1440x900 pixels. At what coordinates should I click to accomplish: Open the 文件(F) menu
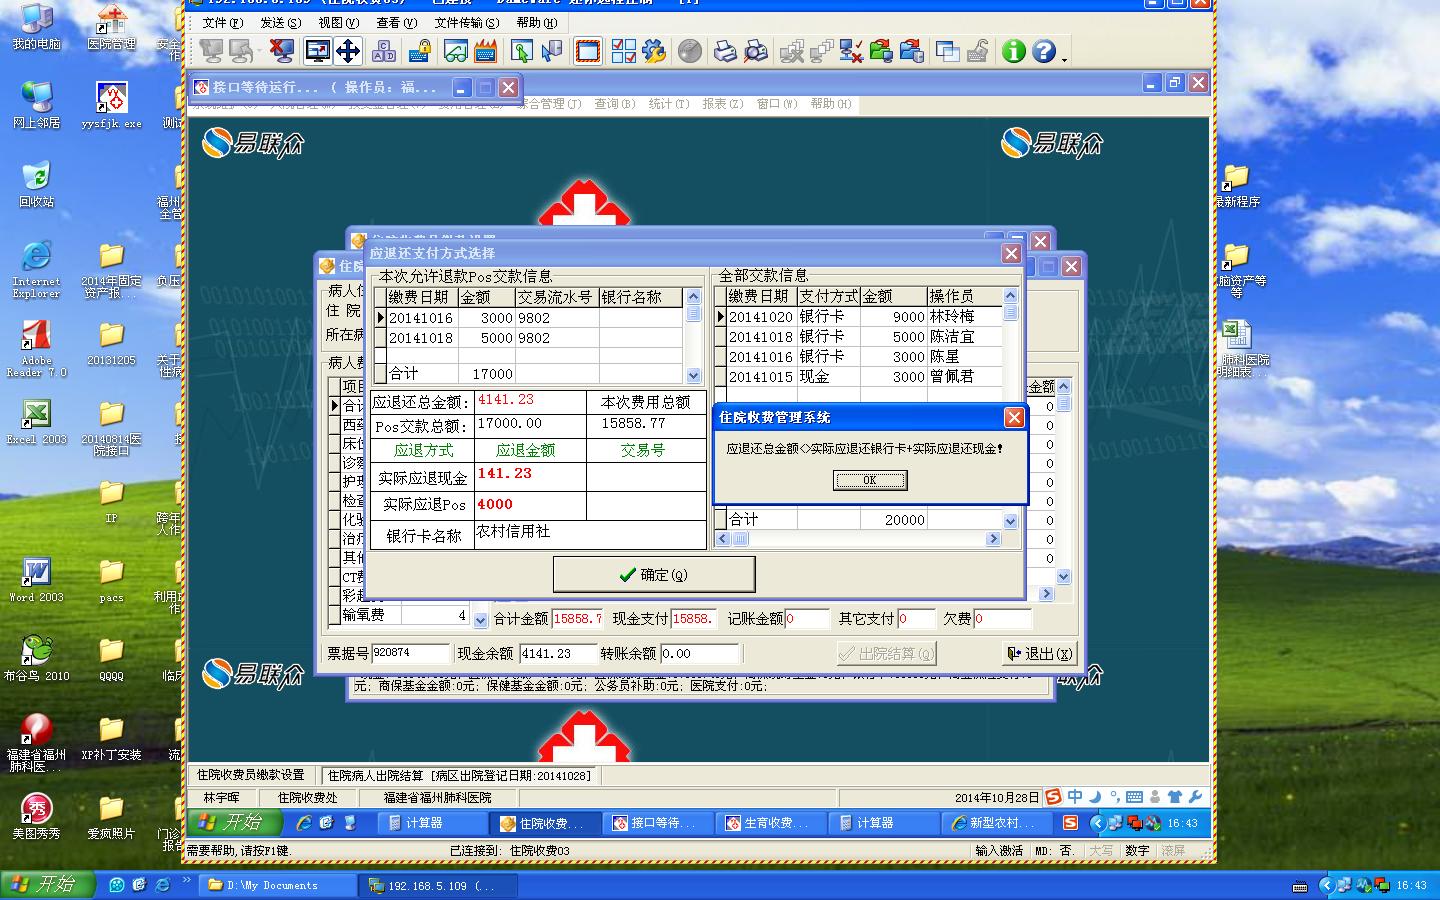click(222, 23)
